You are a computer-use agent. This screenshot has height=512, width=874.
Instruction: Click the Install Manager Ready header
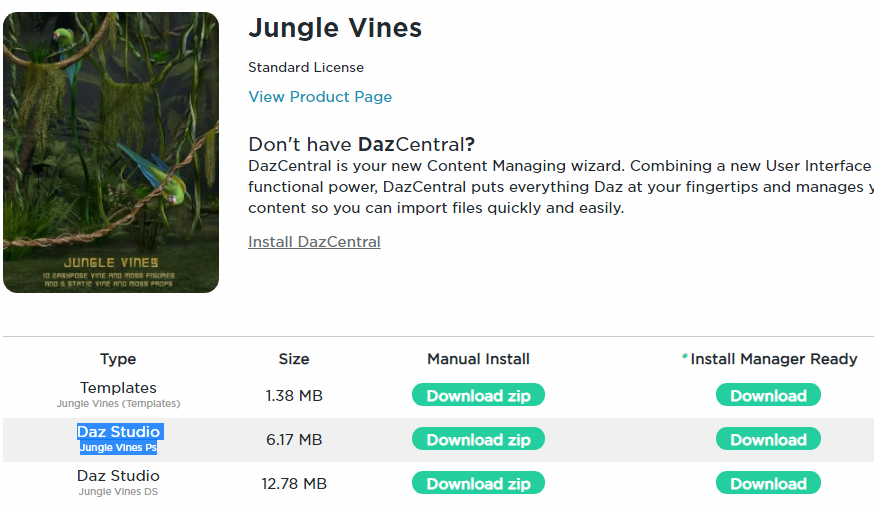click(x=773, y=359)
